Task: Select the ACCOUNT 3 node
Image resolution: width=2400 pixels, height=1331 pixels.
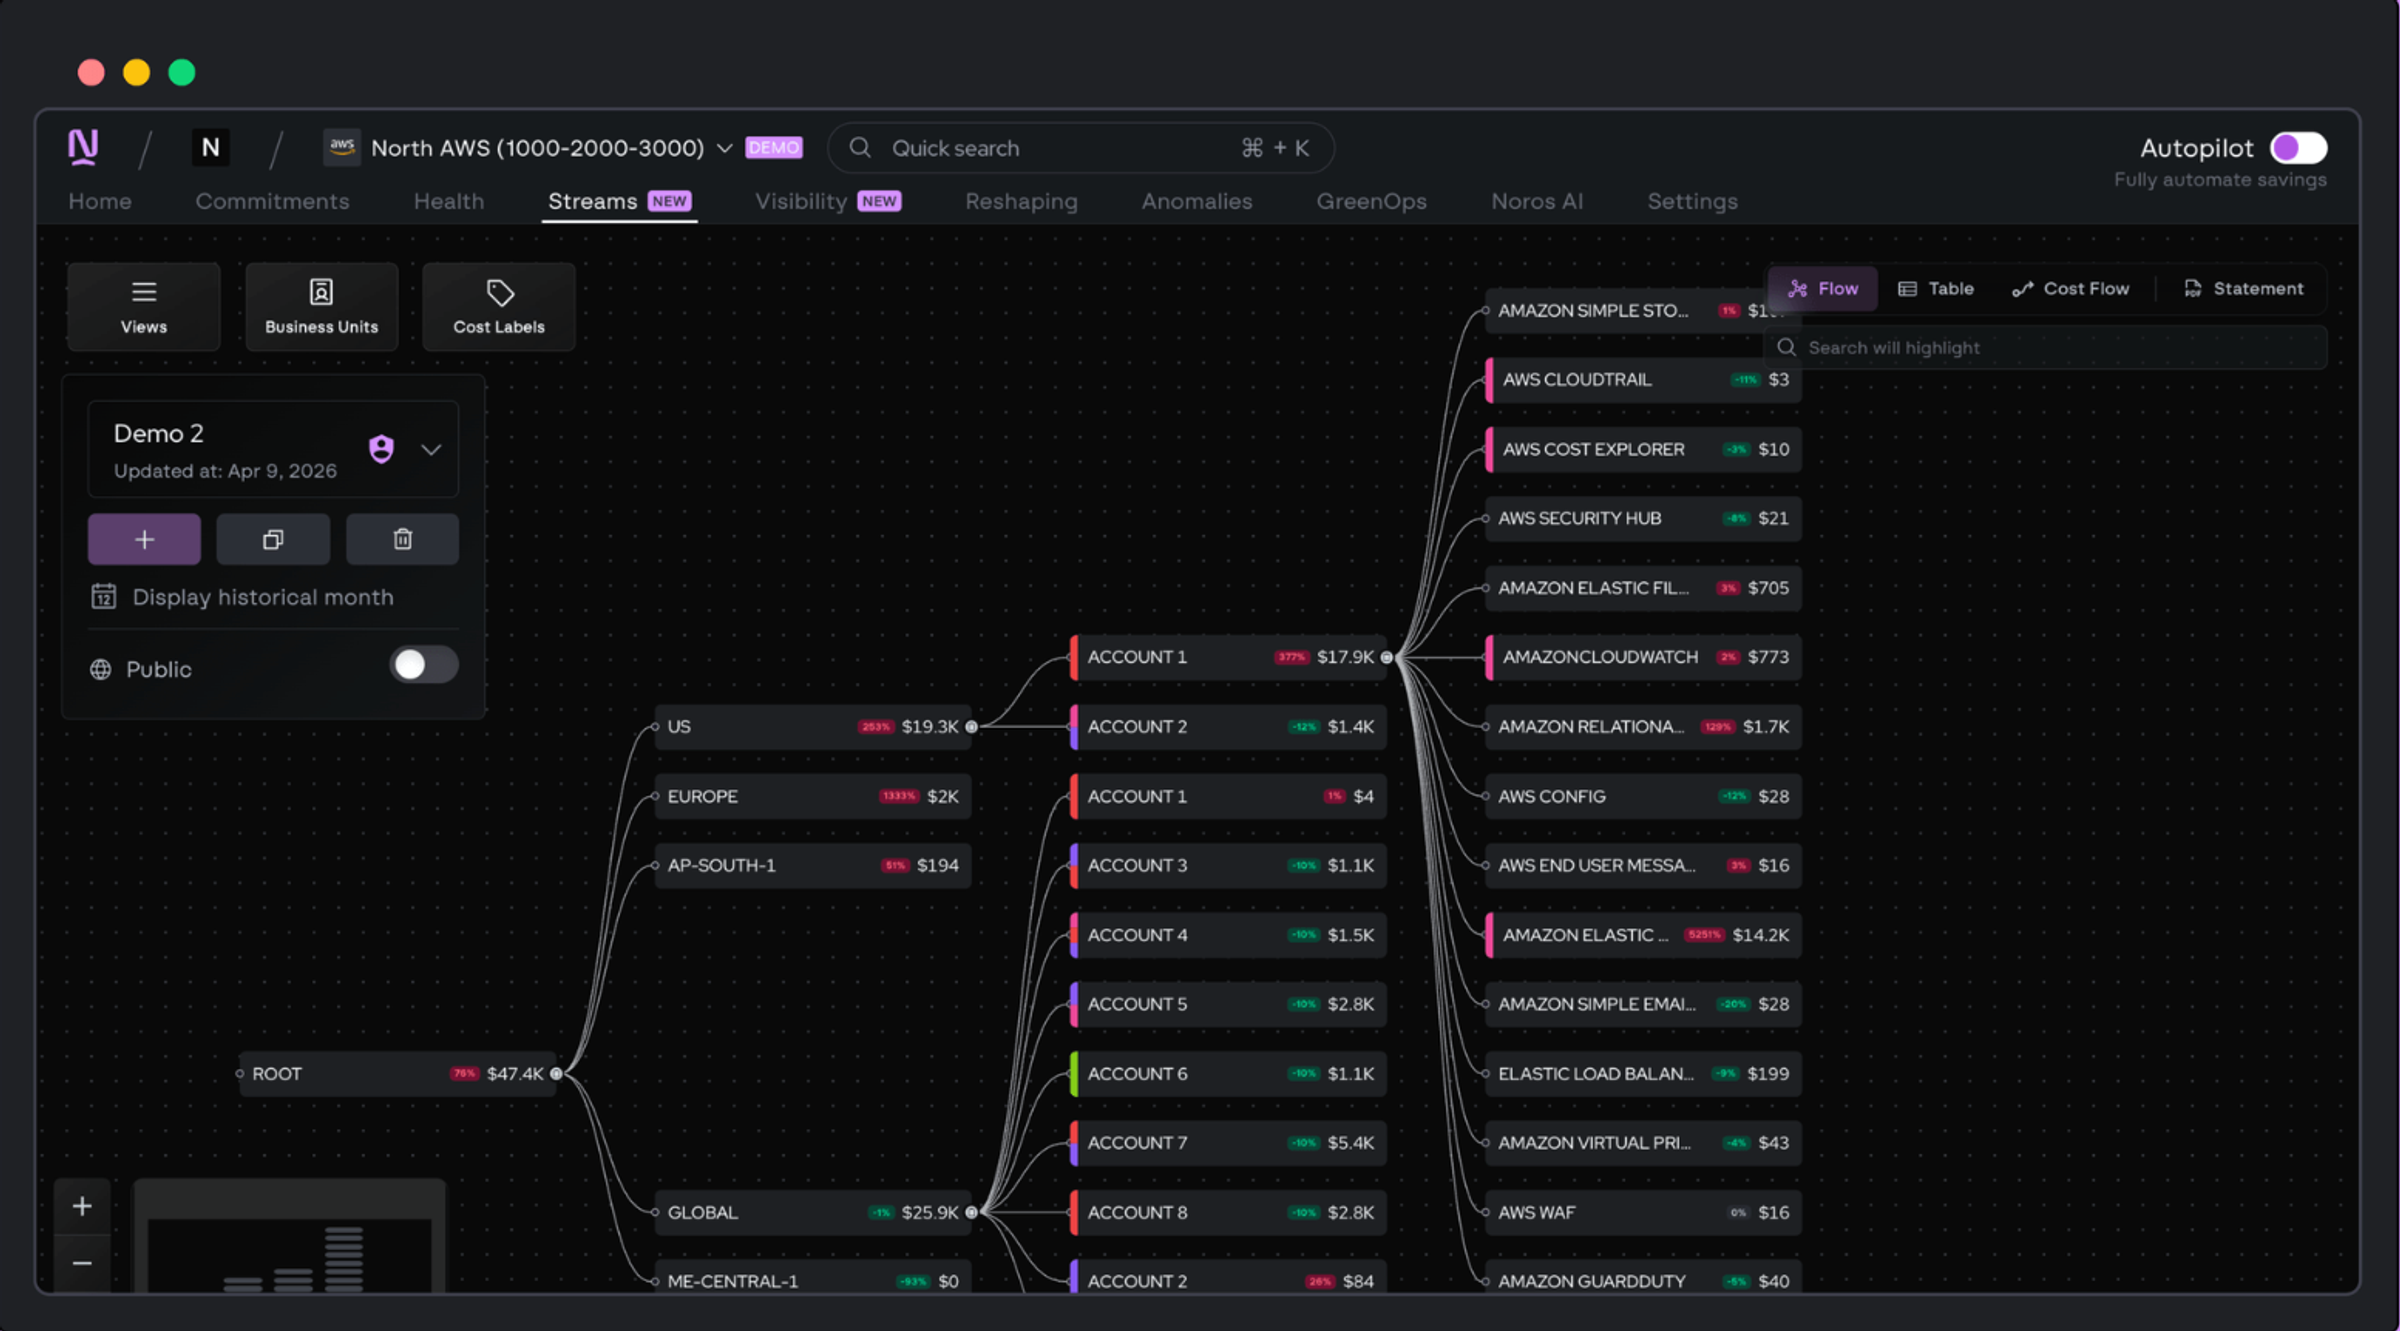Action: pyautogui.click(x=1229, y=865)
